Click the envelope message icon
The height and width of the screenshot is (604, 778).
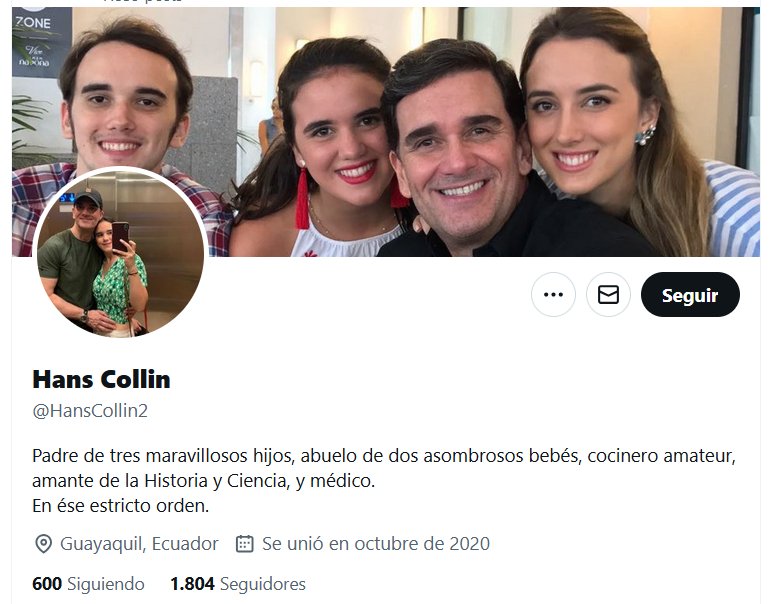[x=608, y=295]
